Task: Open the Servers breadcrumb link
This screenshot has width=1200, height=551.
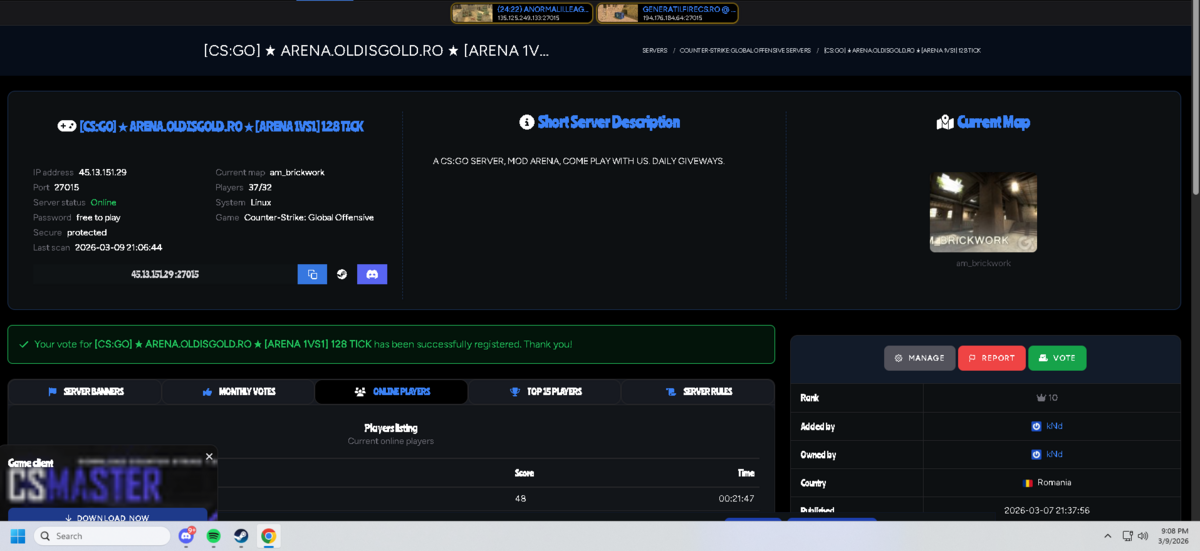Action: coord(655,50)
